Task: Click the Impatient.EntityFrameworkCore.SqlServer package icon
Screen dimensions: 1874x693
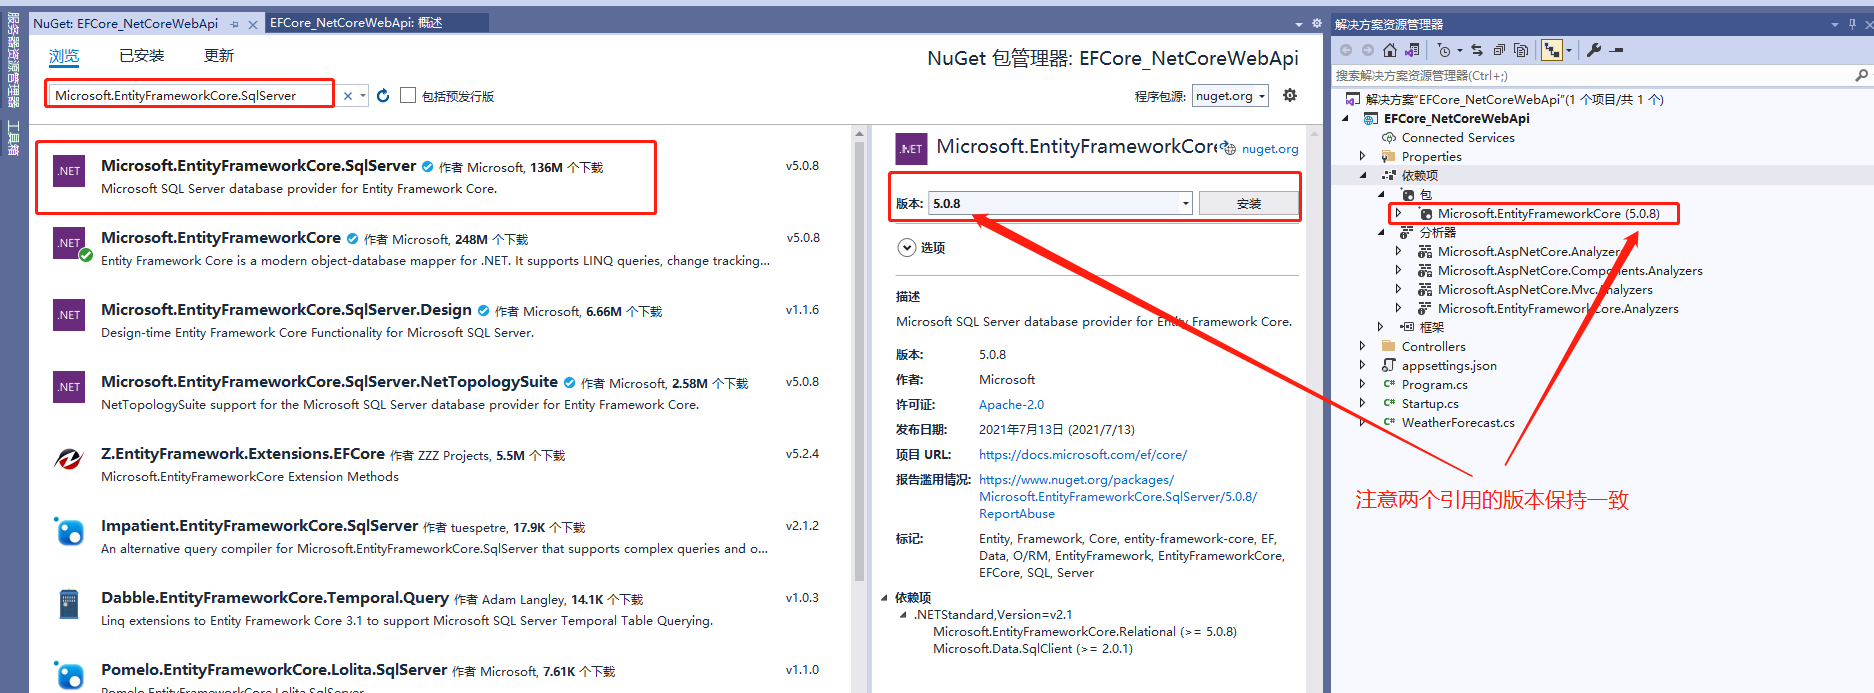Action: [x=69, y=531]
